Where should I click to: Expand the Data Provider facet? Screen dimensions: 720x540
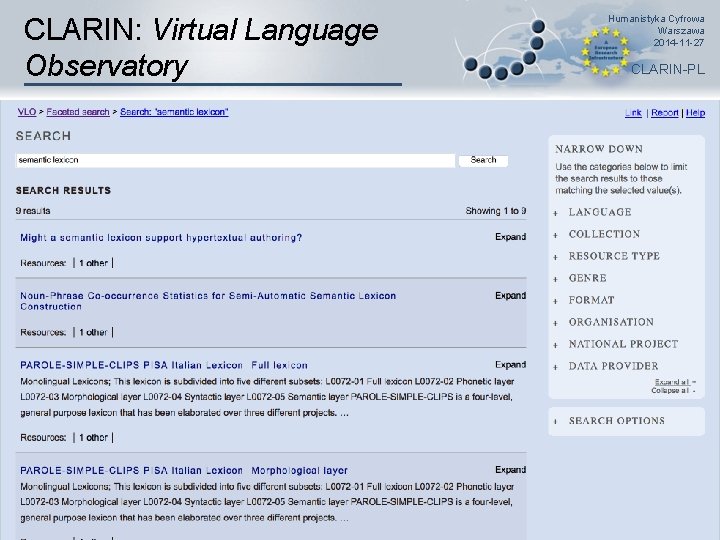(613, 366)
